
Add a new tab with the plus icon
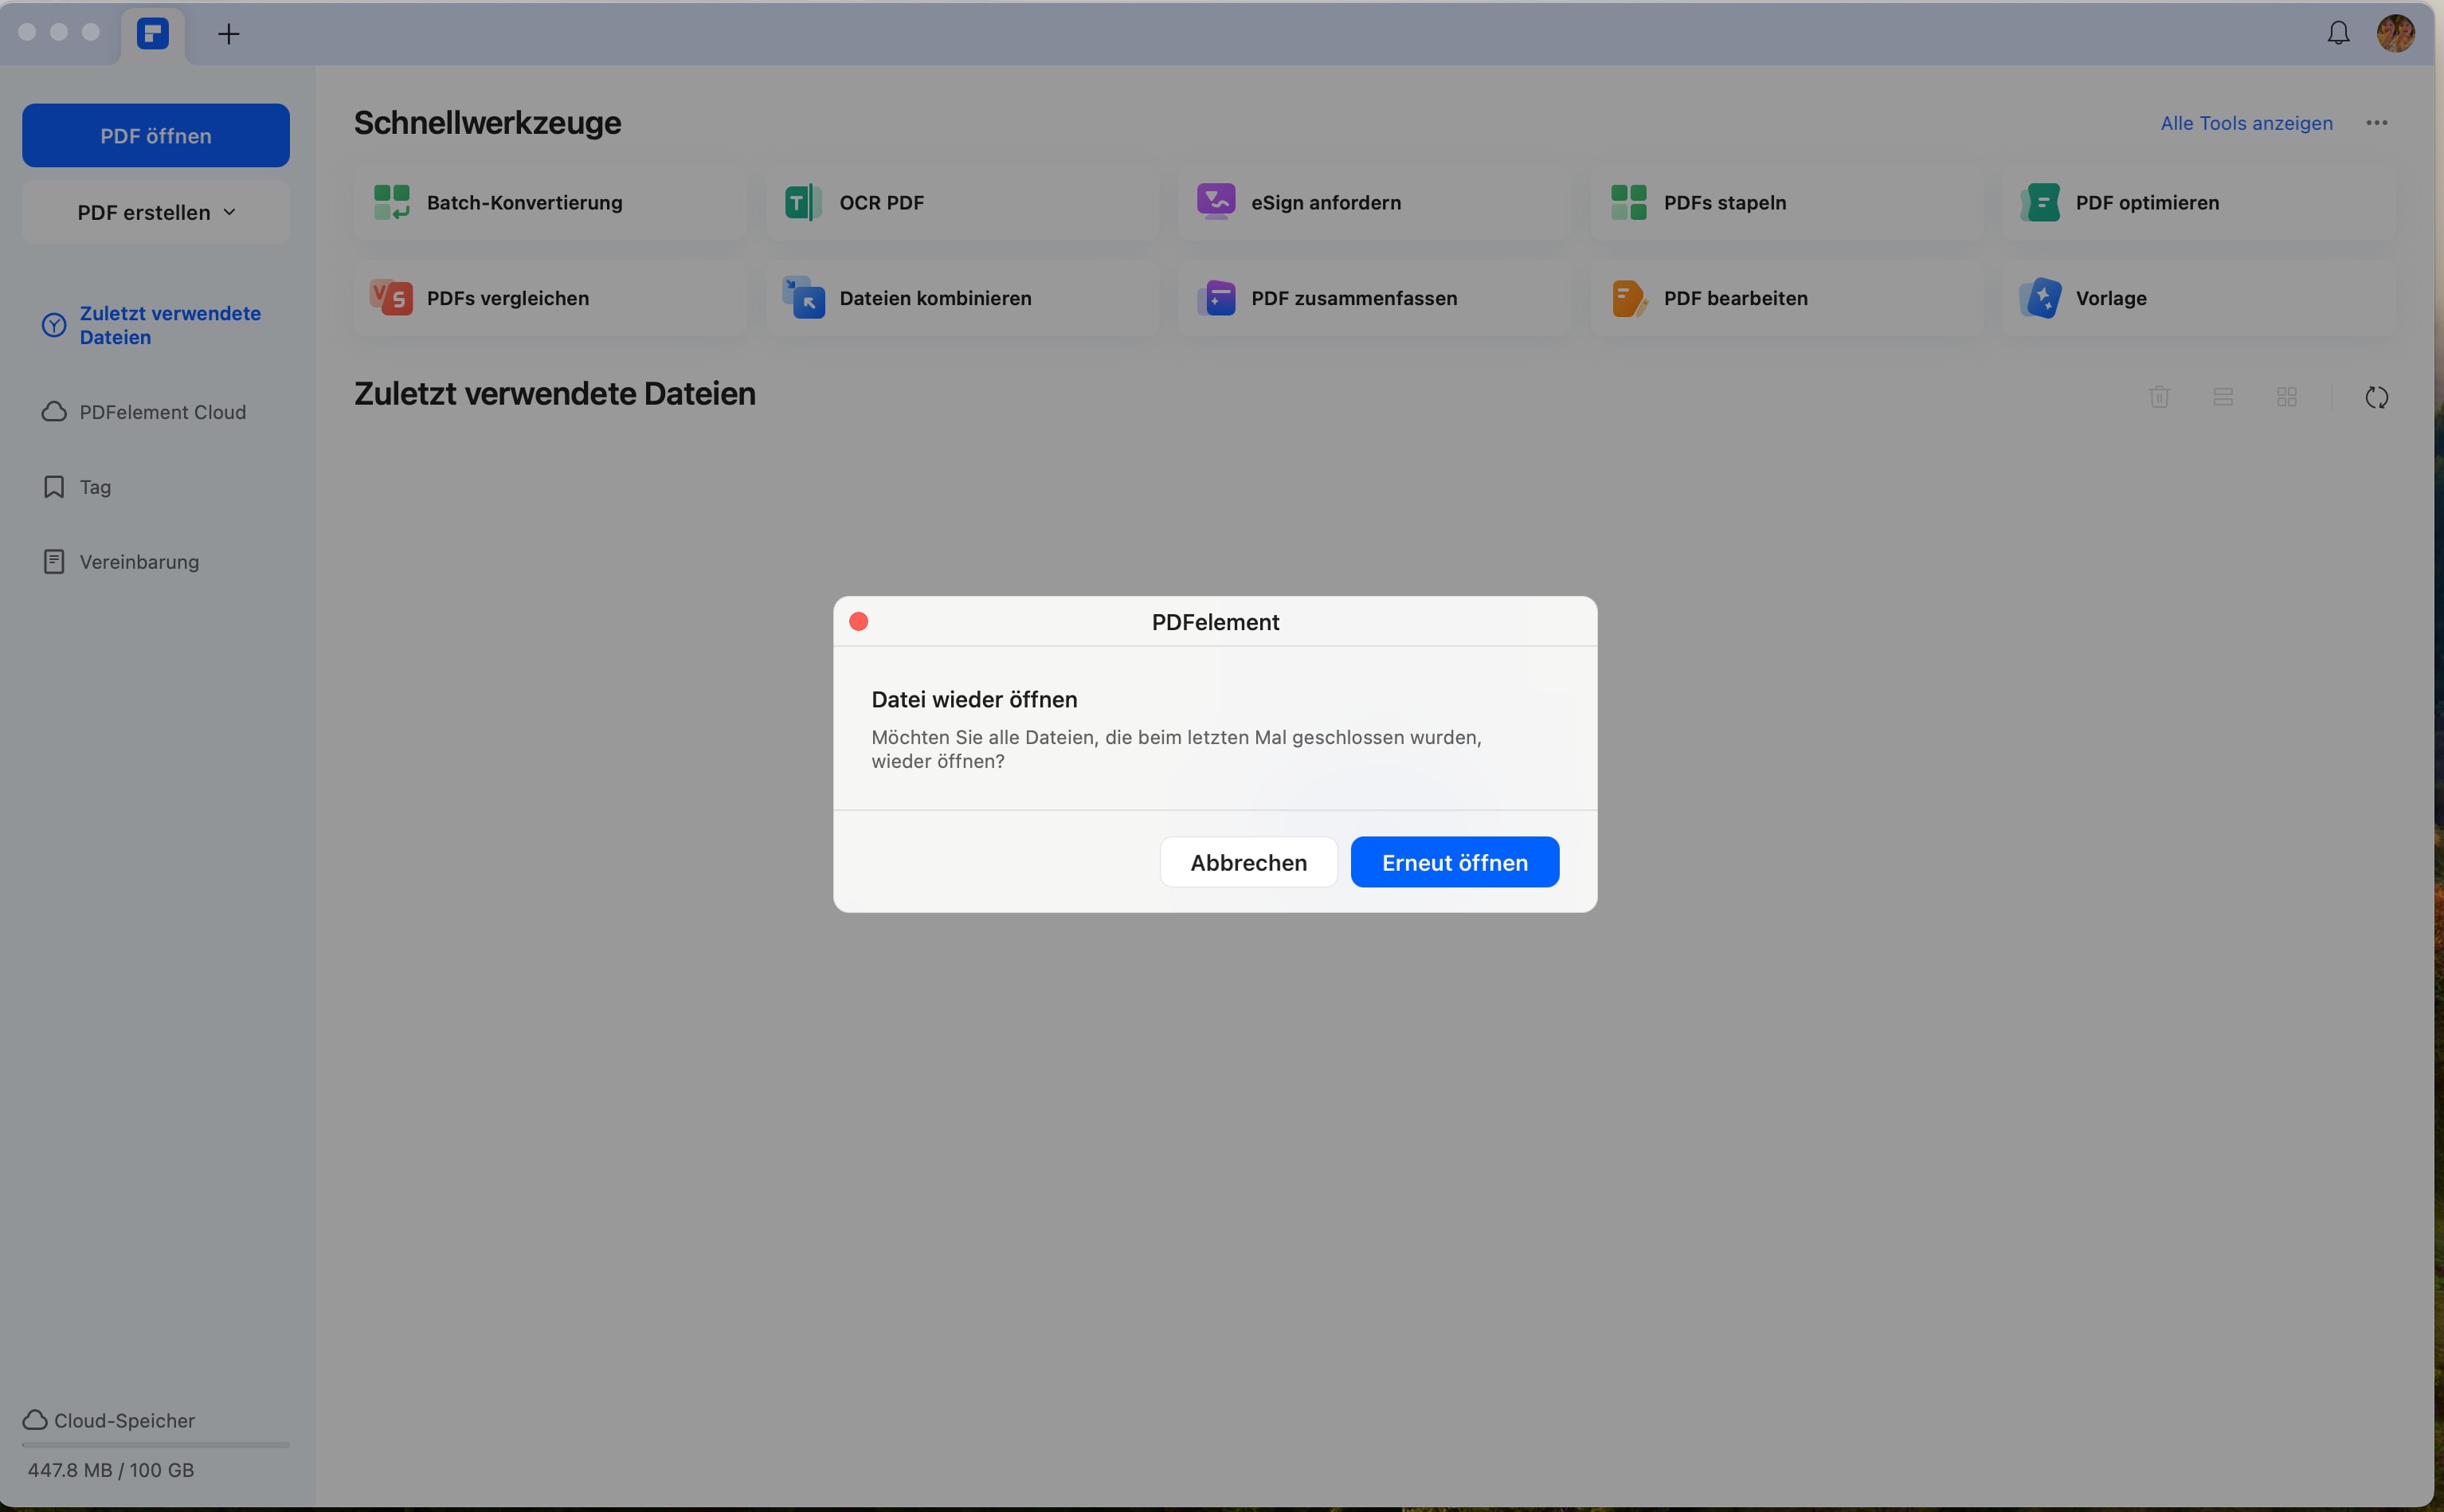229,34
